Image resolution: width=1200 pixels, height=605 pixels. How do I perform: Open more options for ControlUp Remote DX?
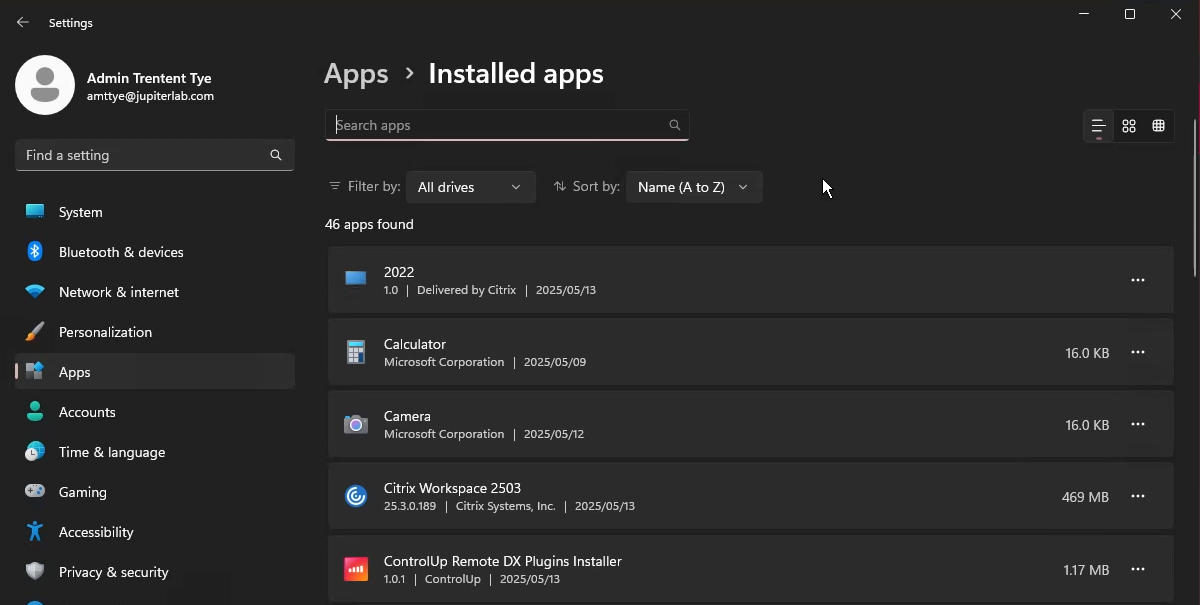tap(1138, 569)
